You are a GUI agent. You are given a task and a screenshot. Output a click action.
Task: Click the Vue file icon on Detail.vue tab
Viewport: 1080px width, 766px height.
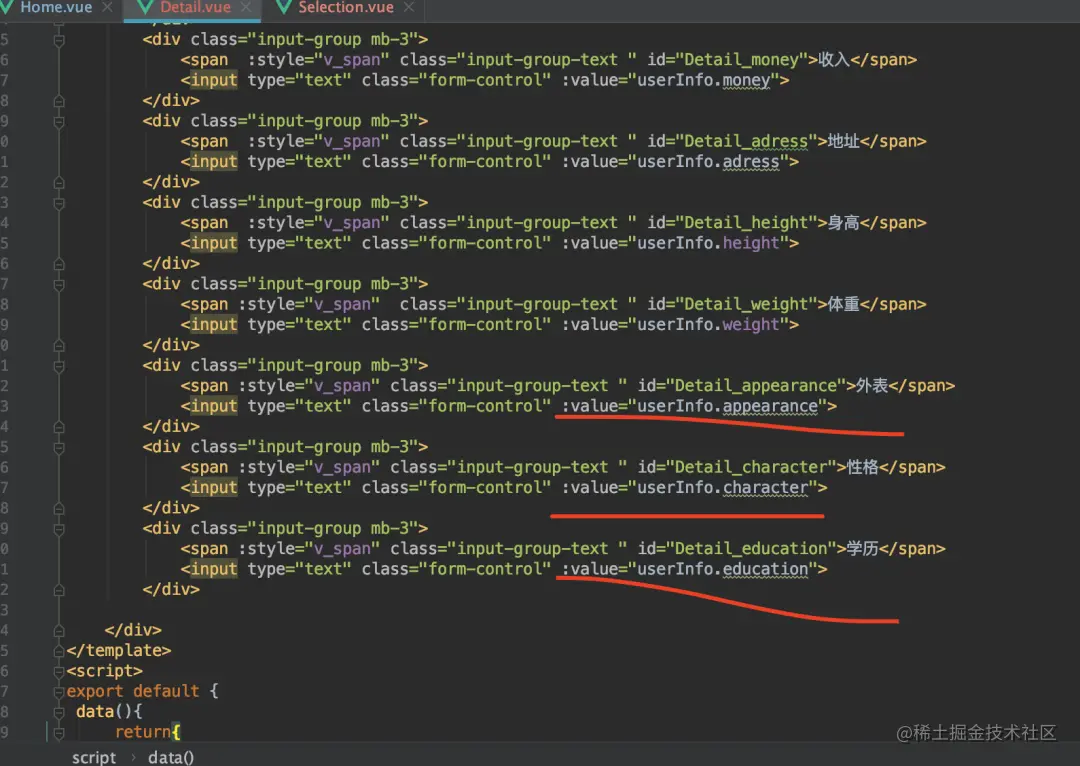(x=145, y=8)
